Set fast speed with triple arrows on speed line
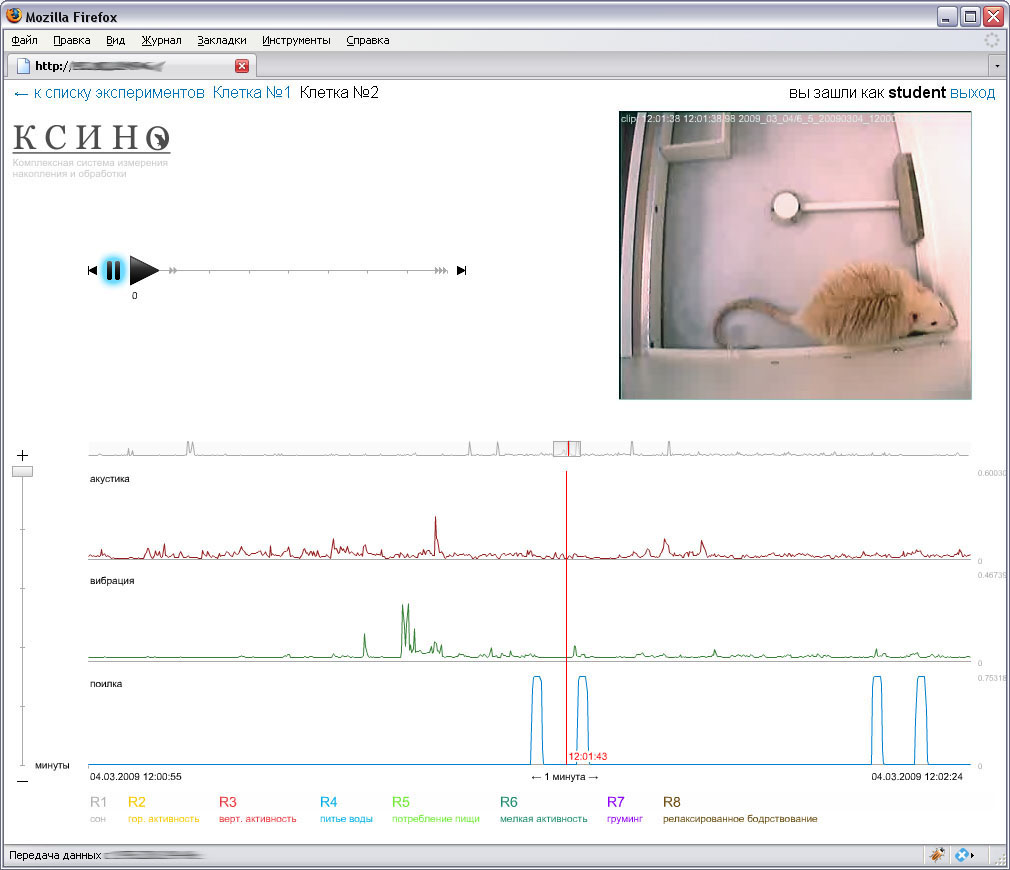The width and height of the screenshot is (1010, 870). (x=441, y=270)
